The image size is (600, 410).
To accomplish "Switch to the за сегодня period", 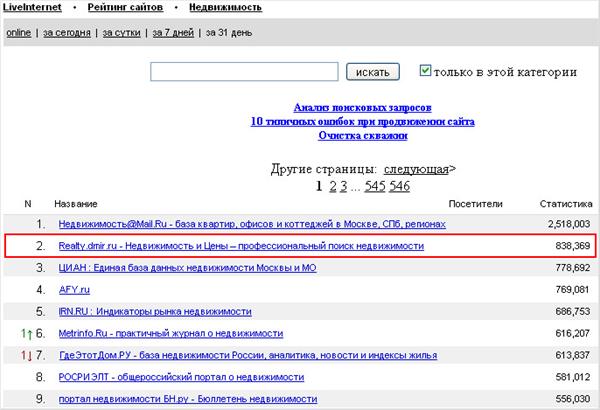I will tap(67, 33).
